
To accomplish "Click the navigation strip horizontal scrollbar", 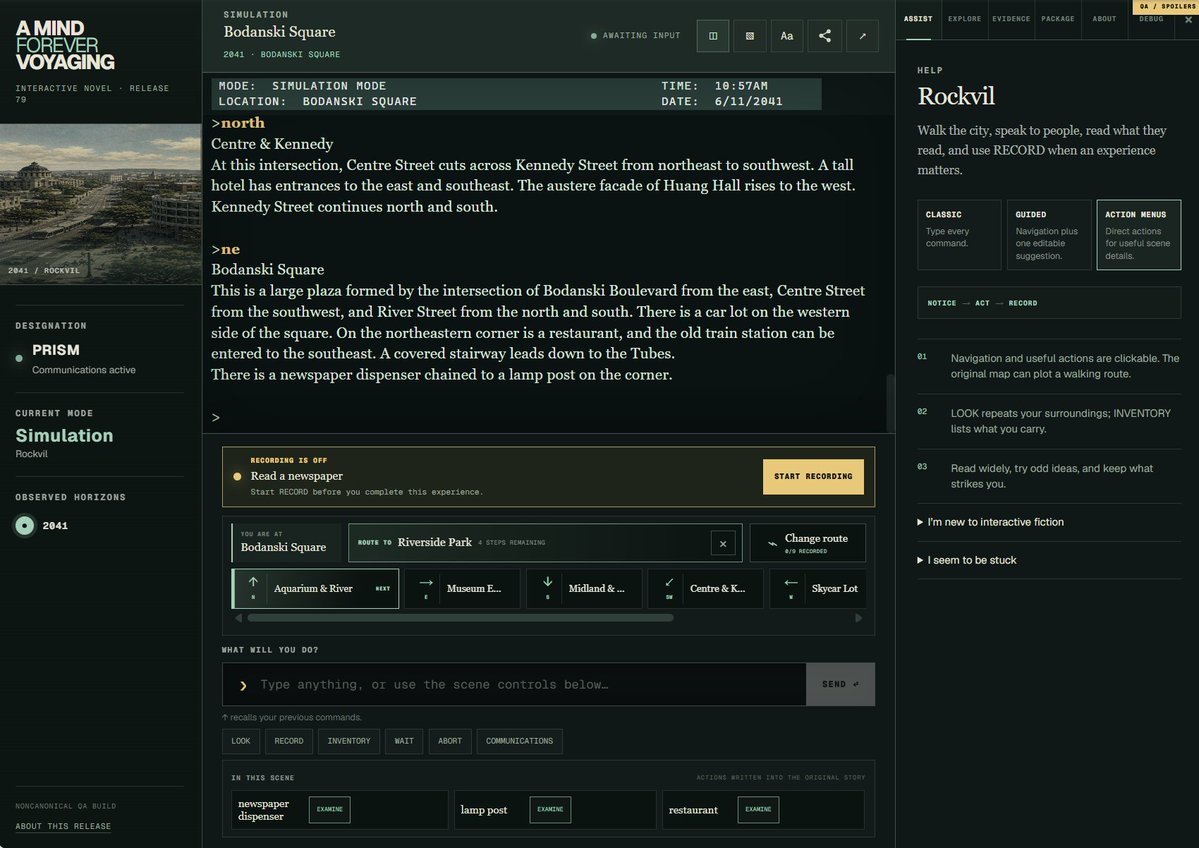I will (x=460, y=618).
